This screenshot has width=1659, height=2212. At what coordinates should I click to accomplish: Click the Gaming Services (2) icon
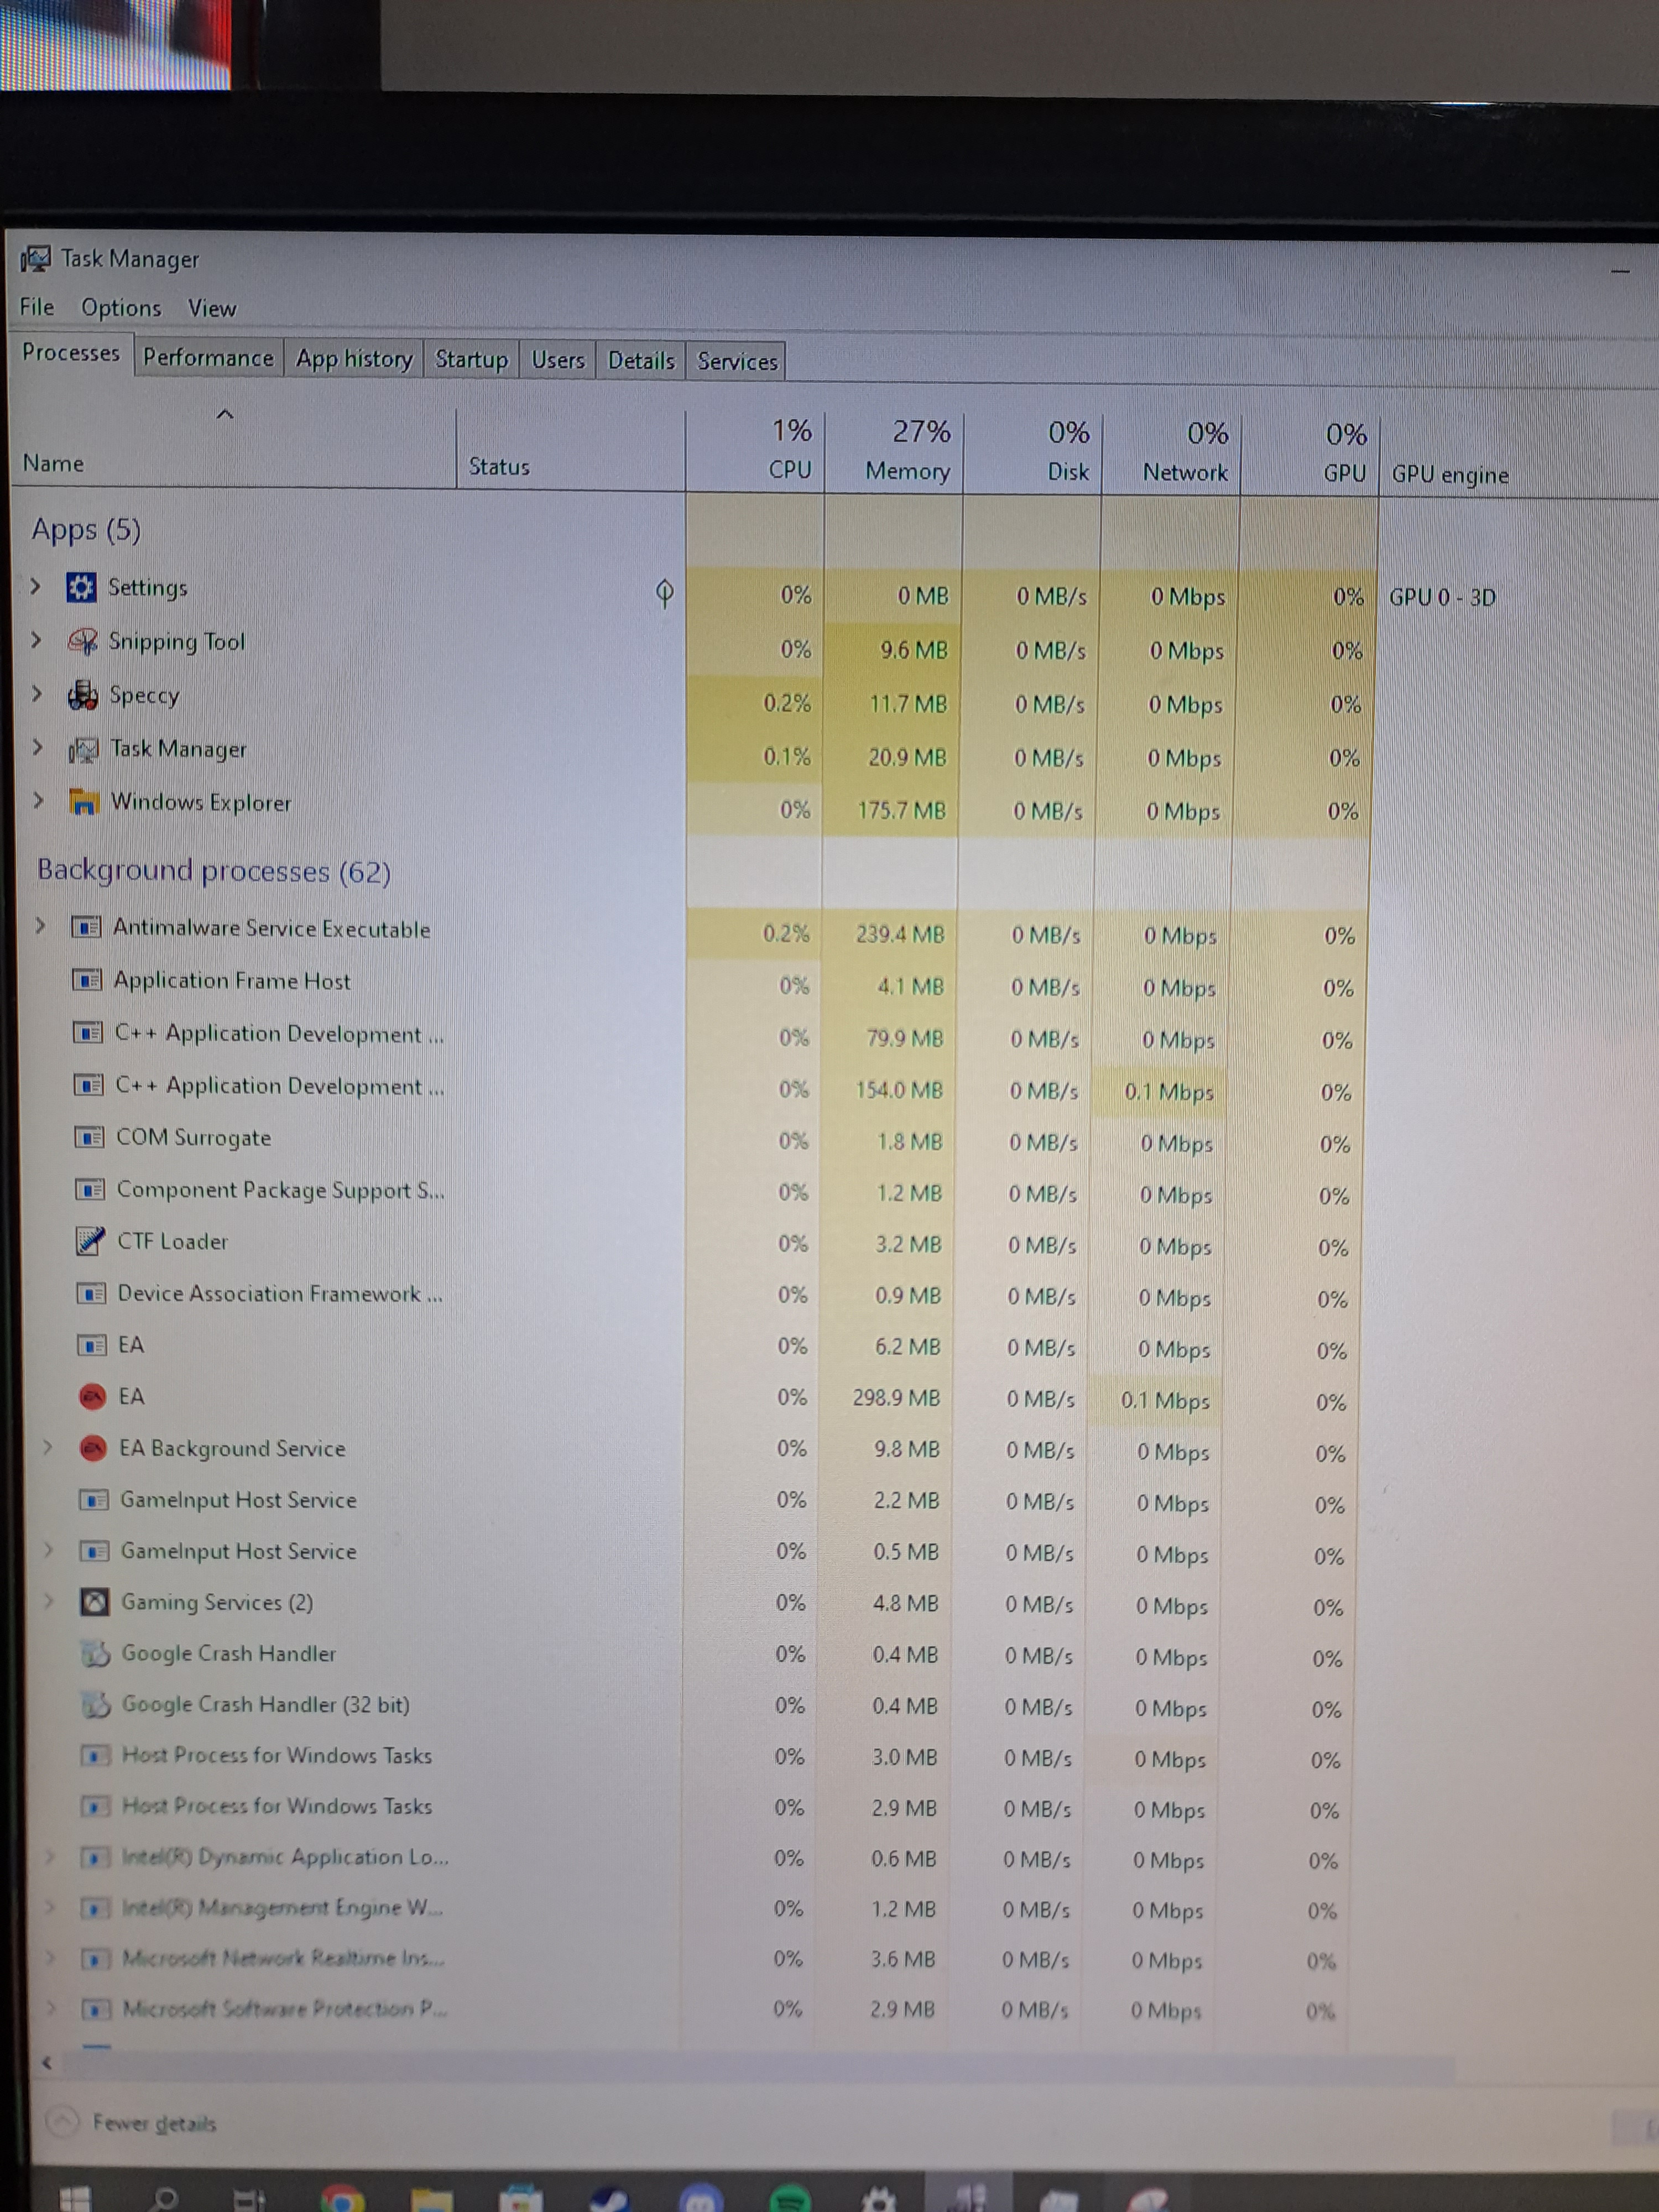tap(94, 1602)
